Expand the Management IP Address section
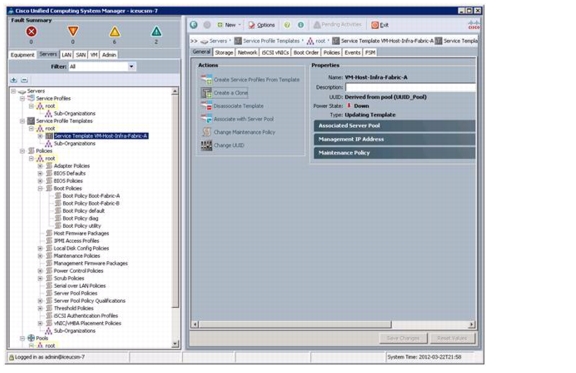The height and width of the screenshot is (373, 576). tap(394, 139)
